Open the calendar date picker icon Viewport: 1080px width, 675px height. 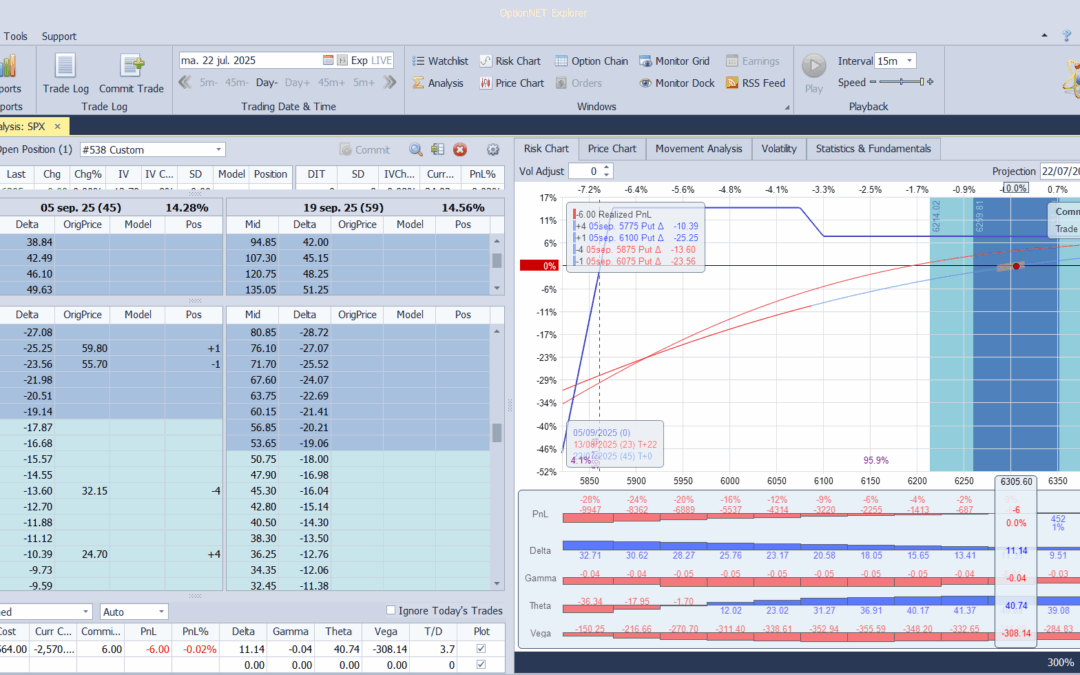pyautogui.click(x=329, y=61)
